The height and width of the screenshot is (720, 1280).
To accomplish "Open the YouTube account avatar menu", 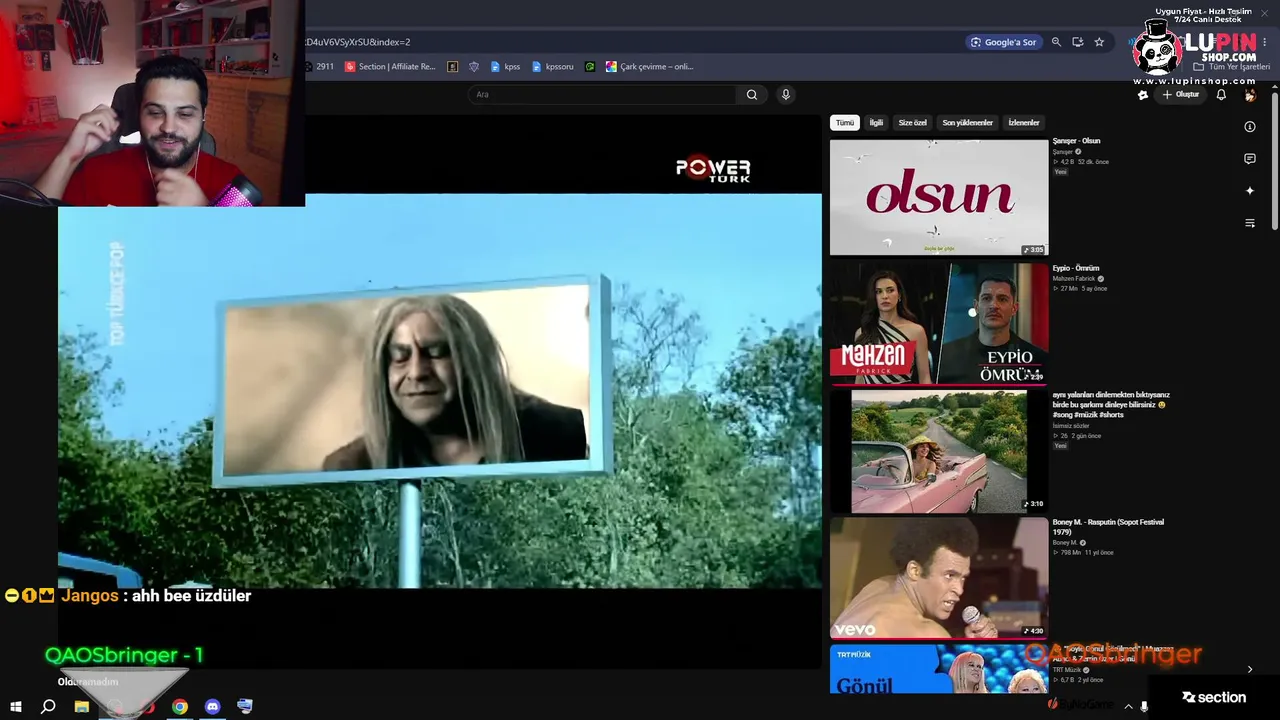I will click(1250, 95).
